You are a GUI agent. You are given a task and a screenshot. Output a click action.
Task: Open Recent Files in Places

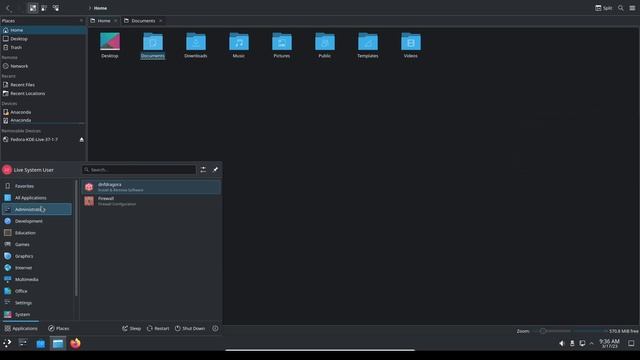[43, 85]
